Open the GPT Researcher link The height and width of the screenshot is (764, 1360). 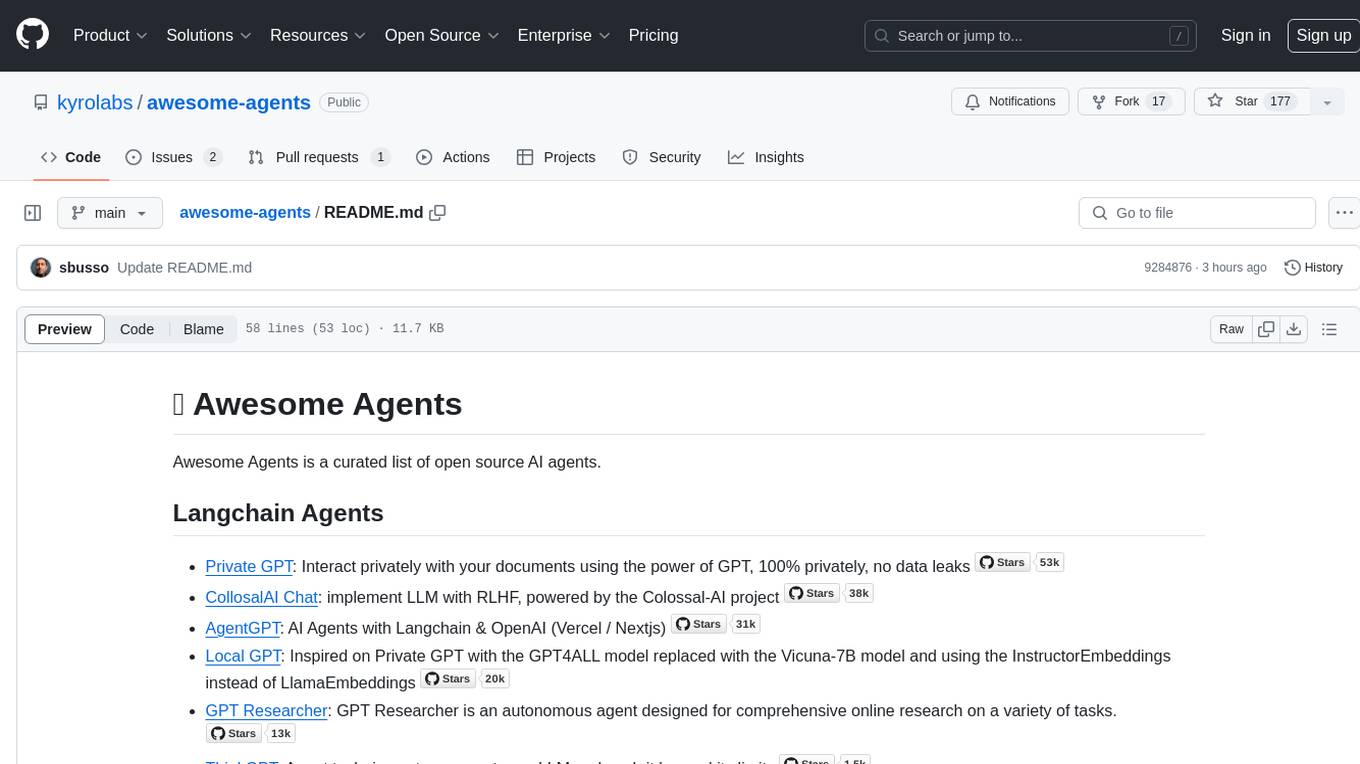point(267,710)
